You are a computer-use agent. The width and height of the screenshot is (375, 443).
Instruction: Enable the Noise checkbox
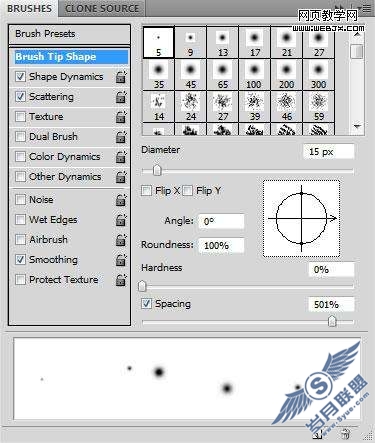coord(20,200)
